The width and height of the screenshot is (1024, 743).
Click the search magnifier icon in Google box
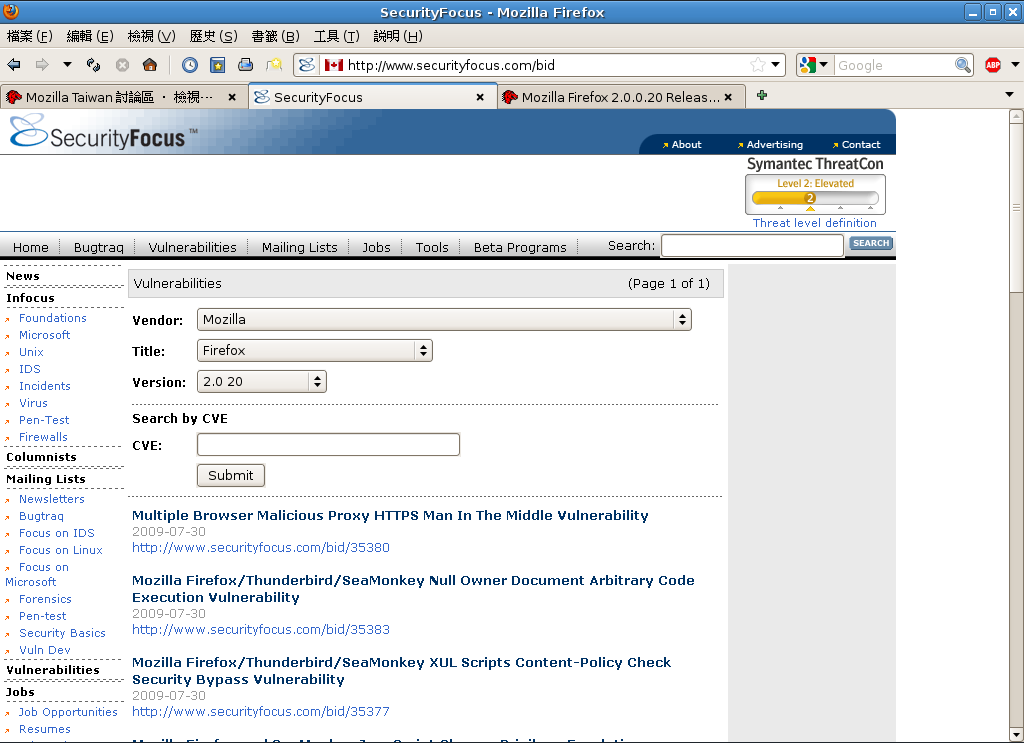962,65
